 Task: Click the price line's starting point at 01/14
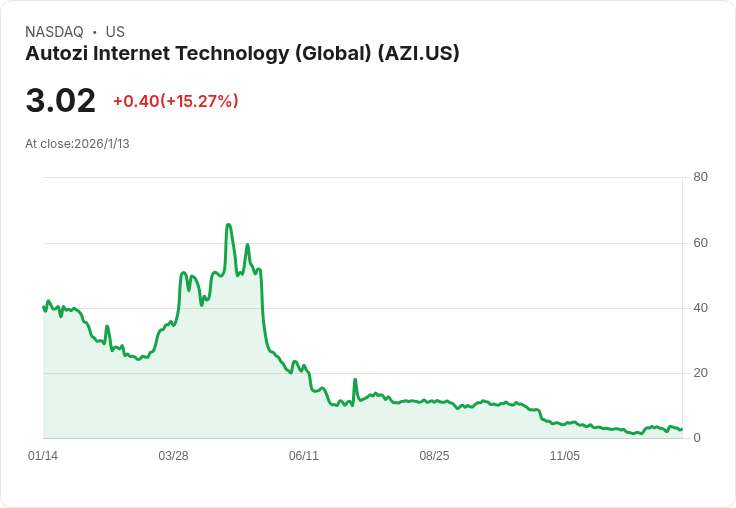[x=44, y=307]
